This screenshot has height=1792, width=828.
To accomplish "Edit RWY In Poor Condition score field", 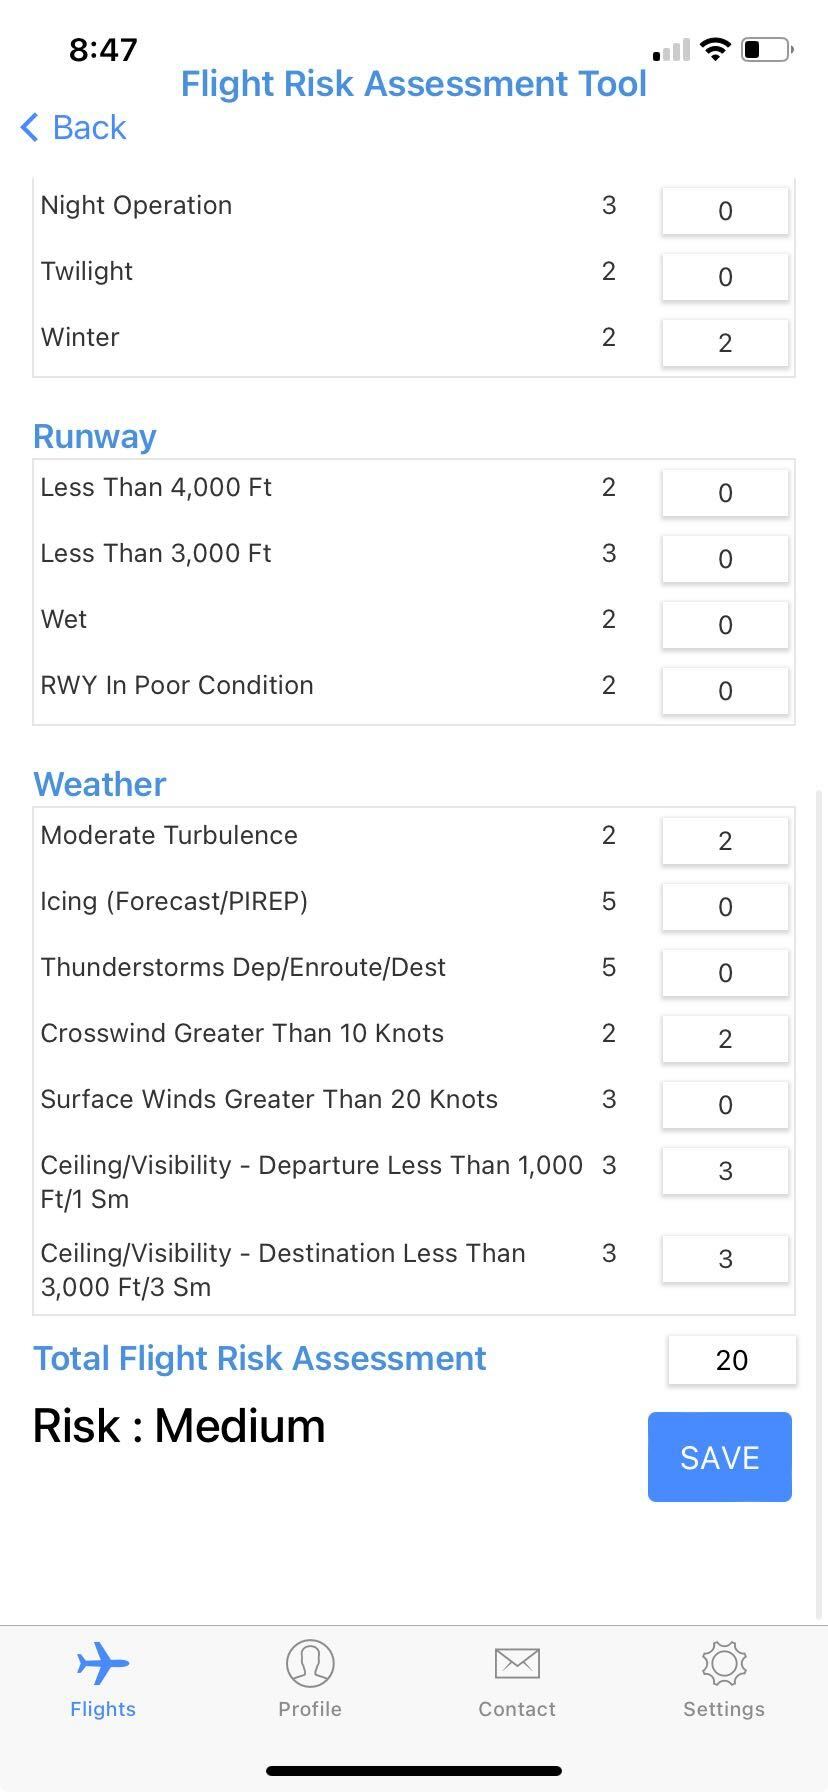I will pyautogui.click(x=725, y=691).
